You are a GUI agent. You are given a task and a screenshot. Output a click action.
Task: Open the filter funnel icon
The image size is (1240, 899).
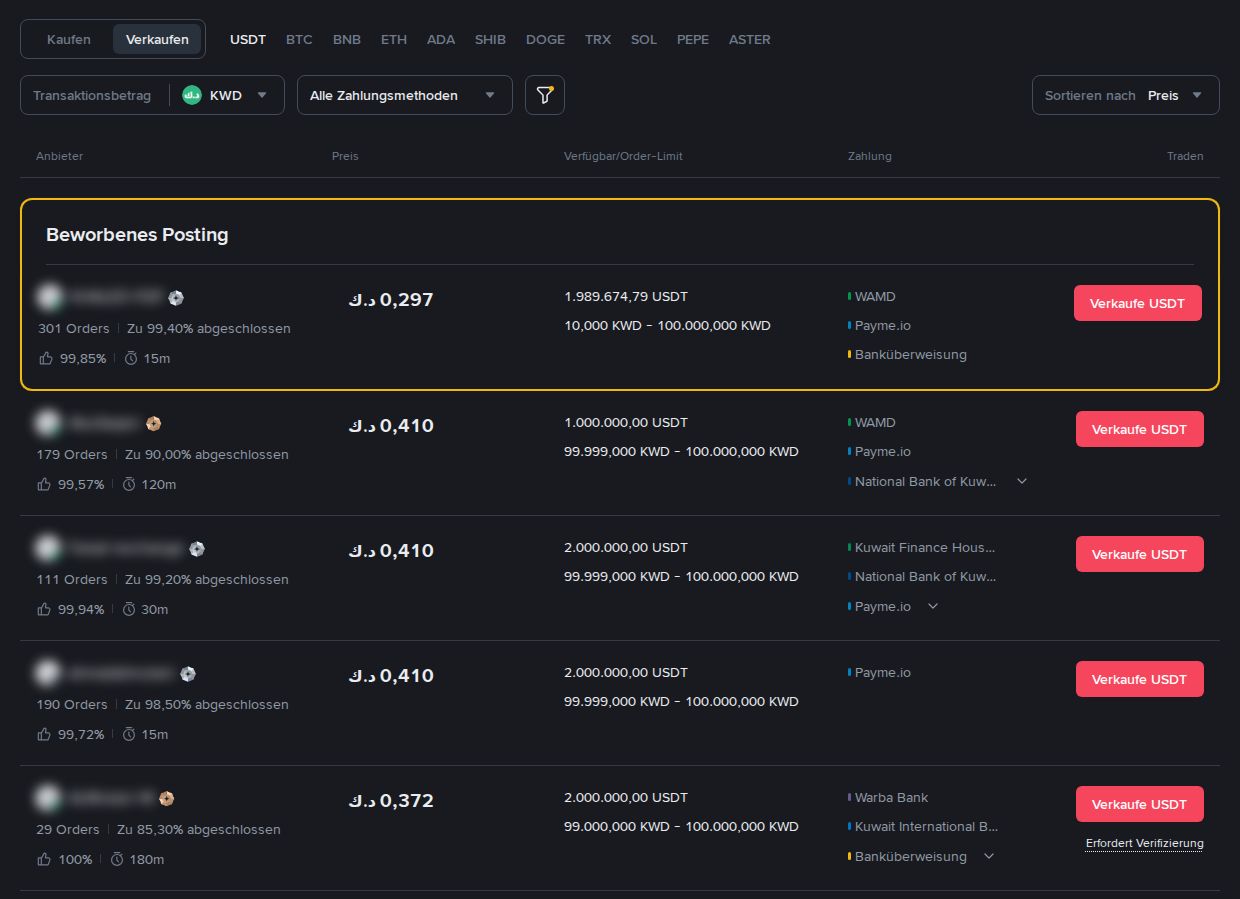(x=545, y=95)
